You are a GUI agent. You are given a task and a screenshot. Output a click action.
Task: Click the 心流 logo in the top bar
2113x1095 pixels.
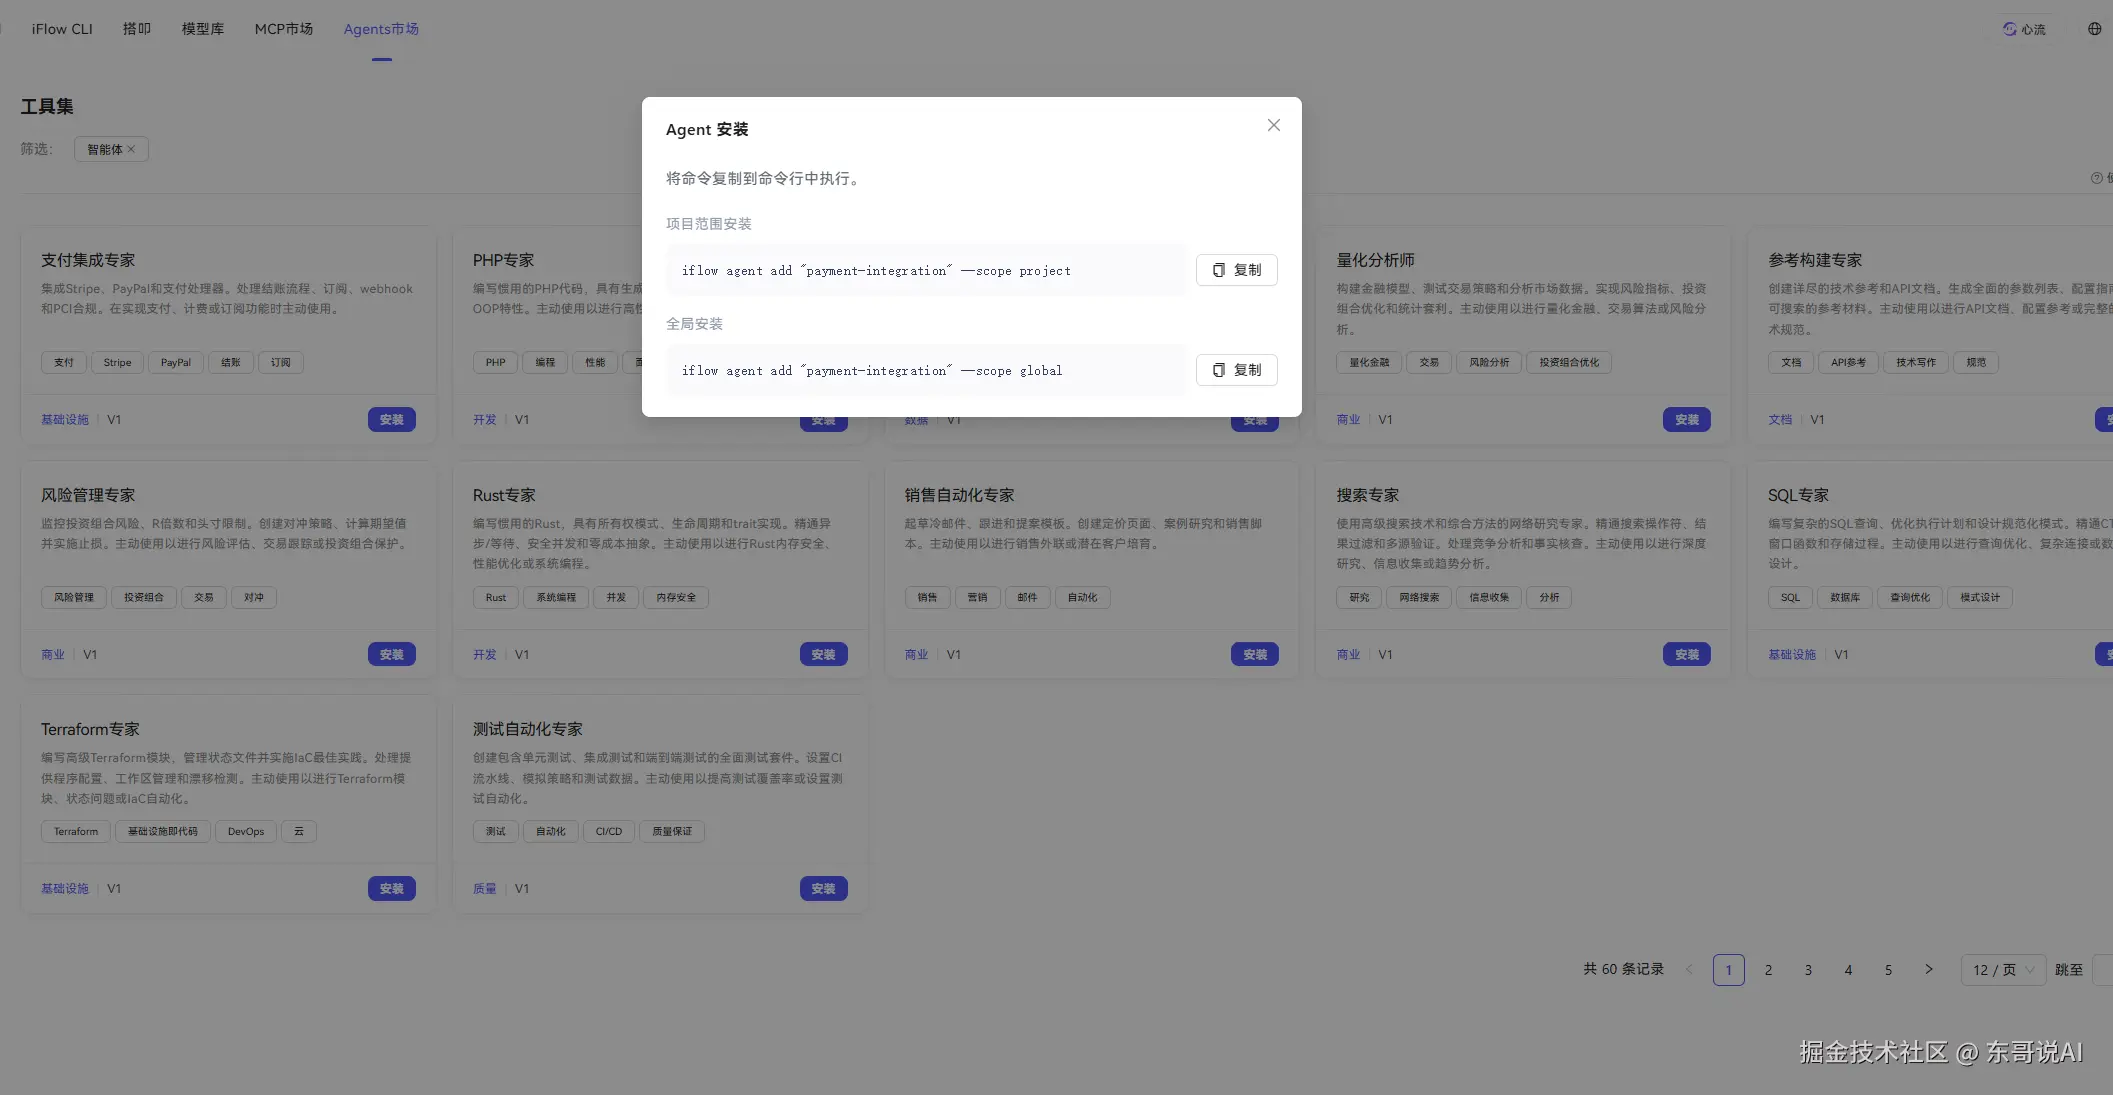pyautogui.click(x=2024, y=29)
